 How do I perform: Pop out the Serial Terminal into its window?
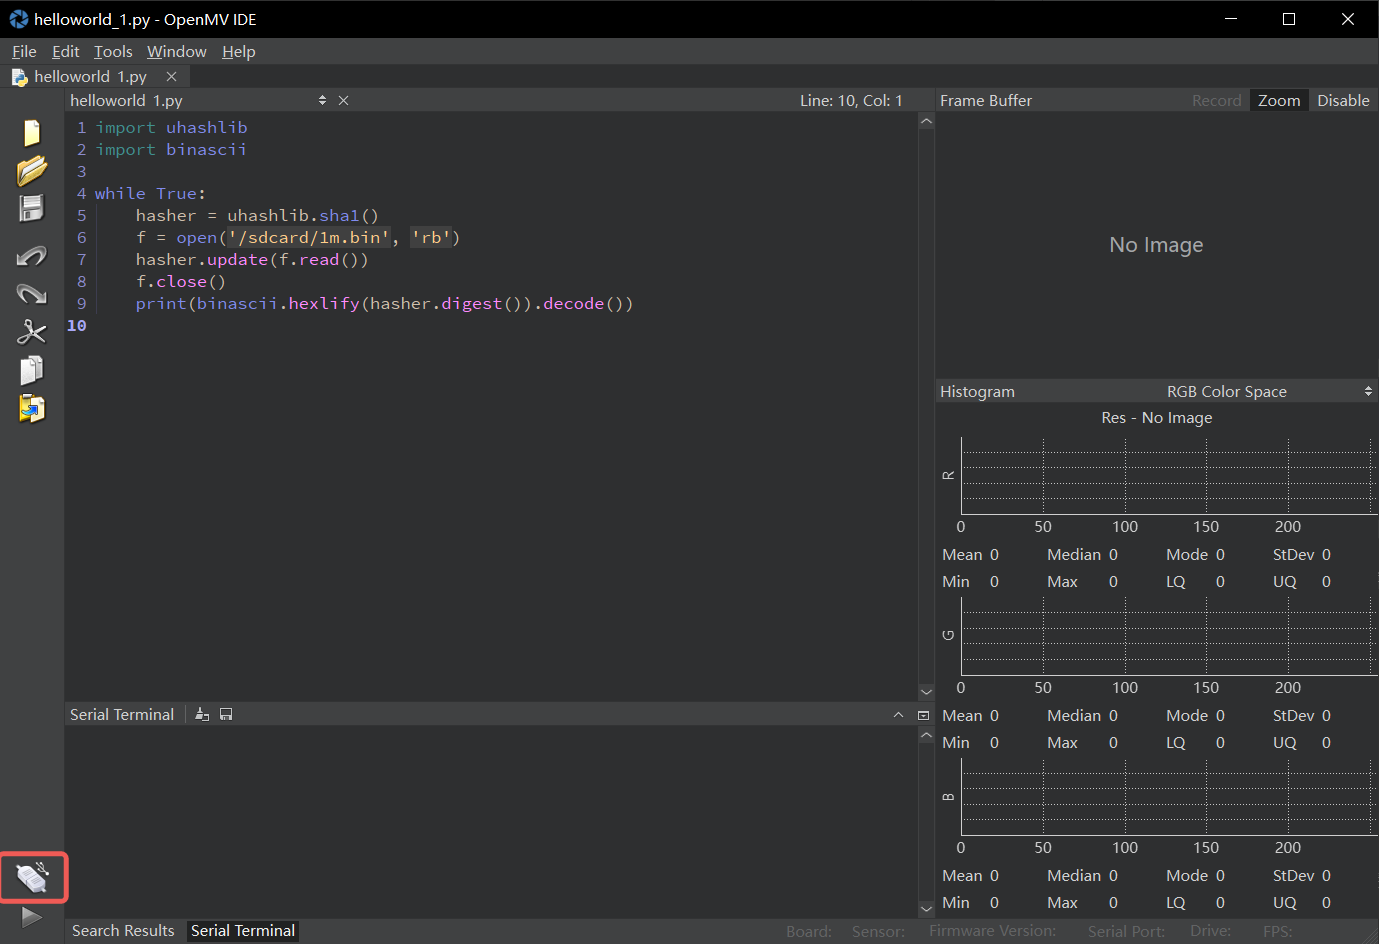tap(923, 714)
